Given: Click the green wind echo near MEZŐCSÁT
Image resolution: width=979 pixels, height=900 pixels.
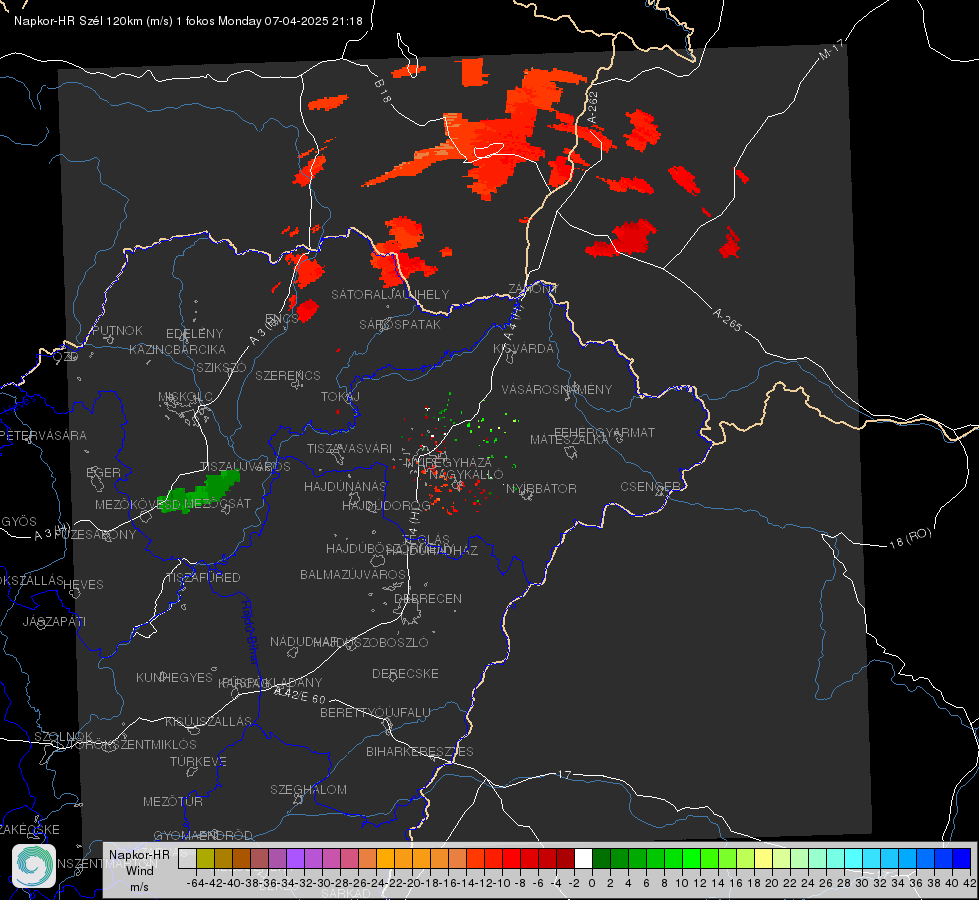Looking at the screenshot, I should (x=199, y=492).
